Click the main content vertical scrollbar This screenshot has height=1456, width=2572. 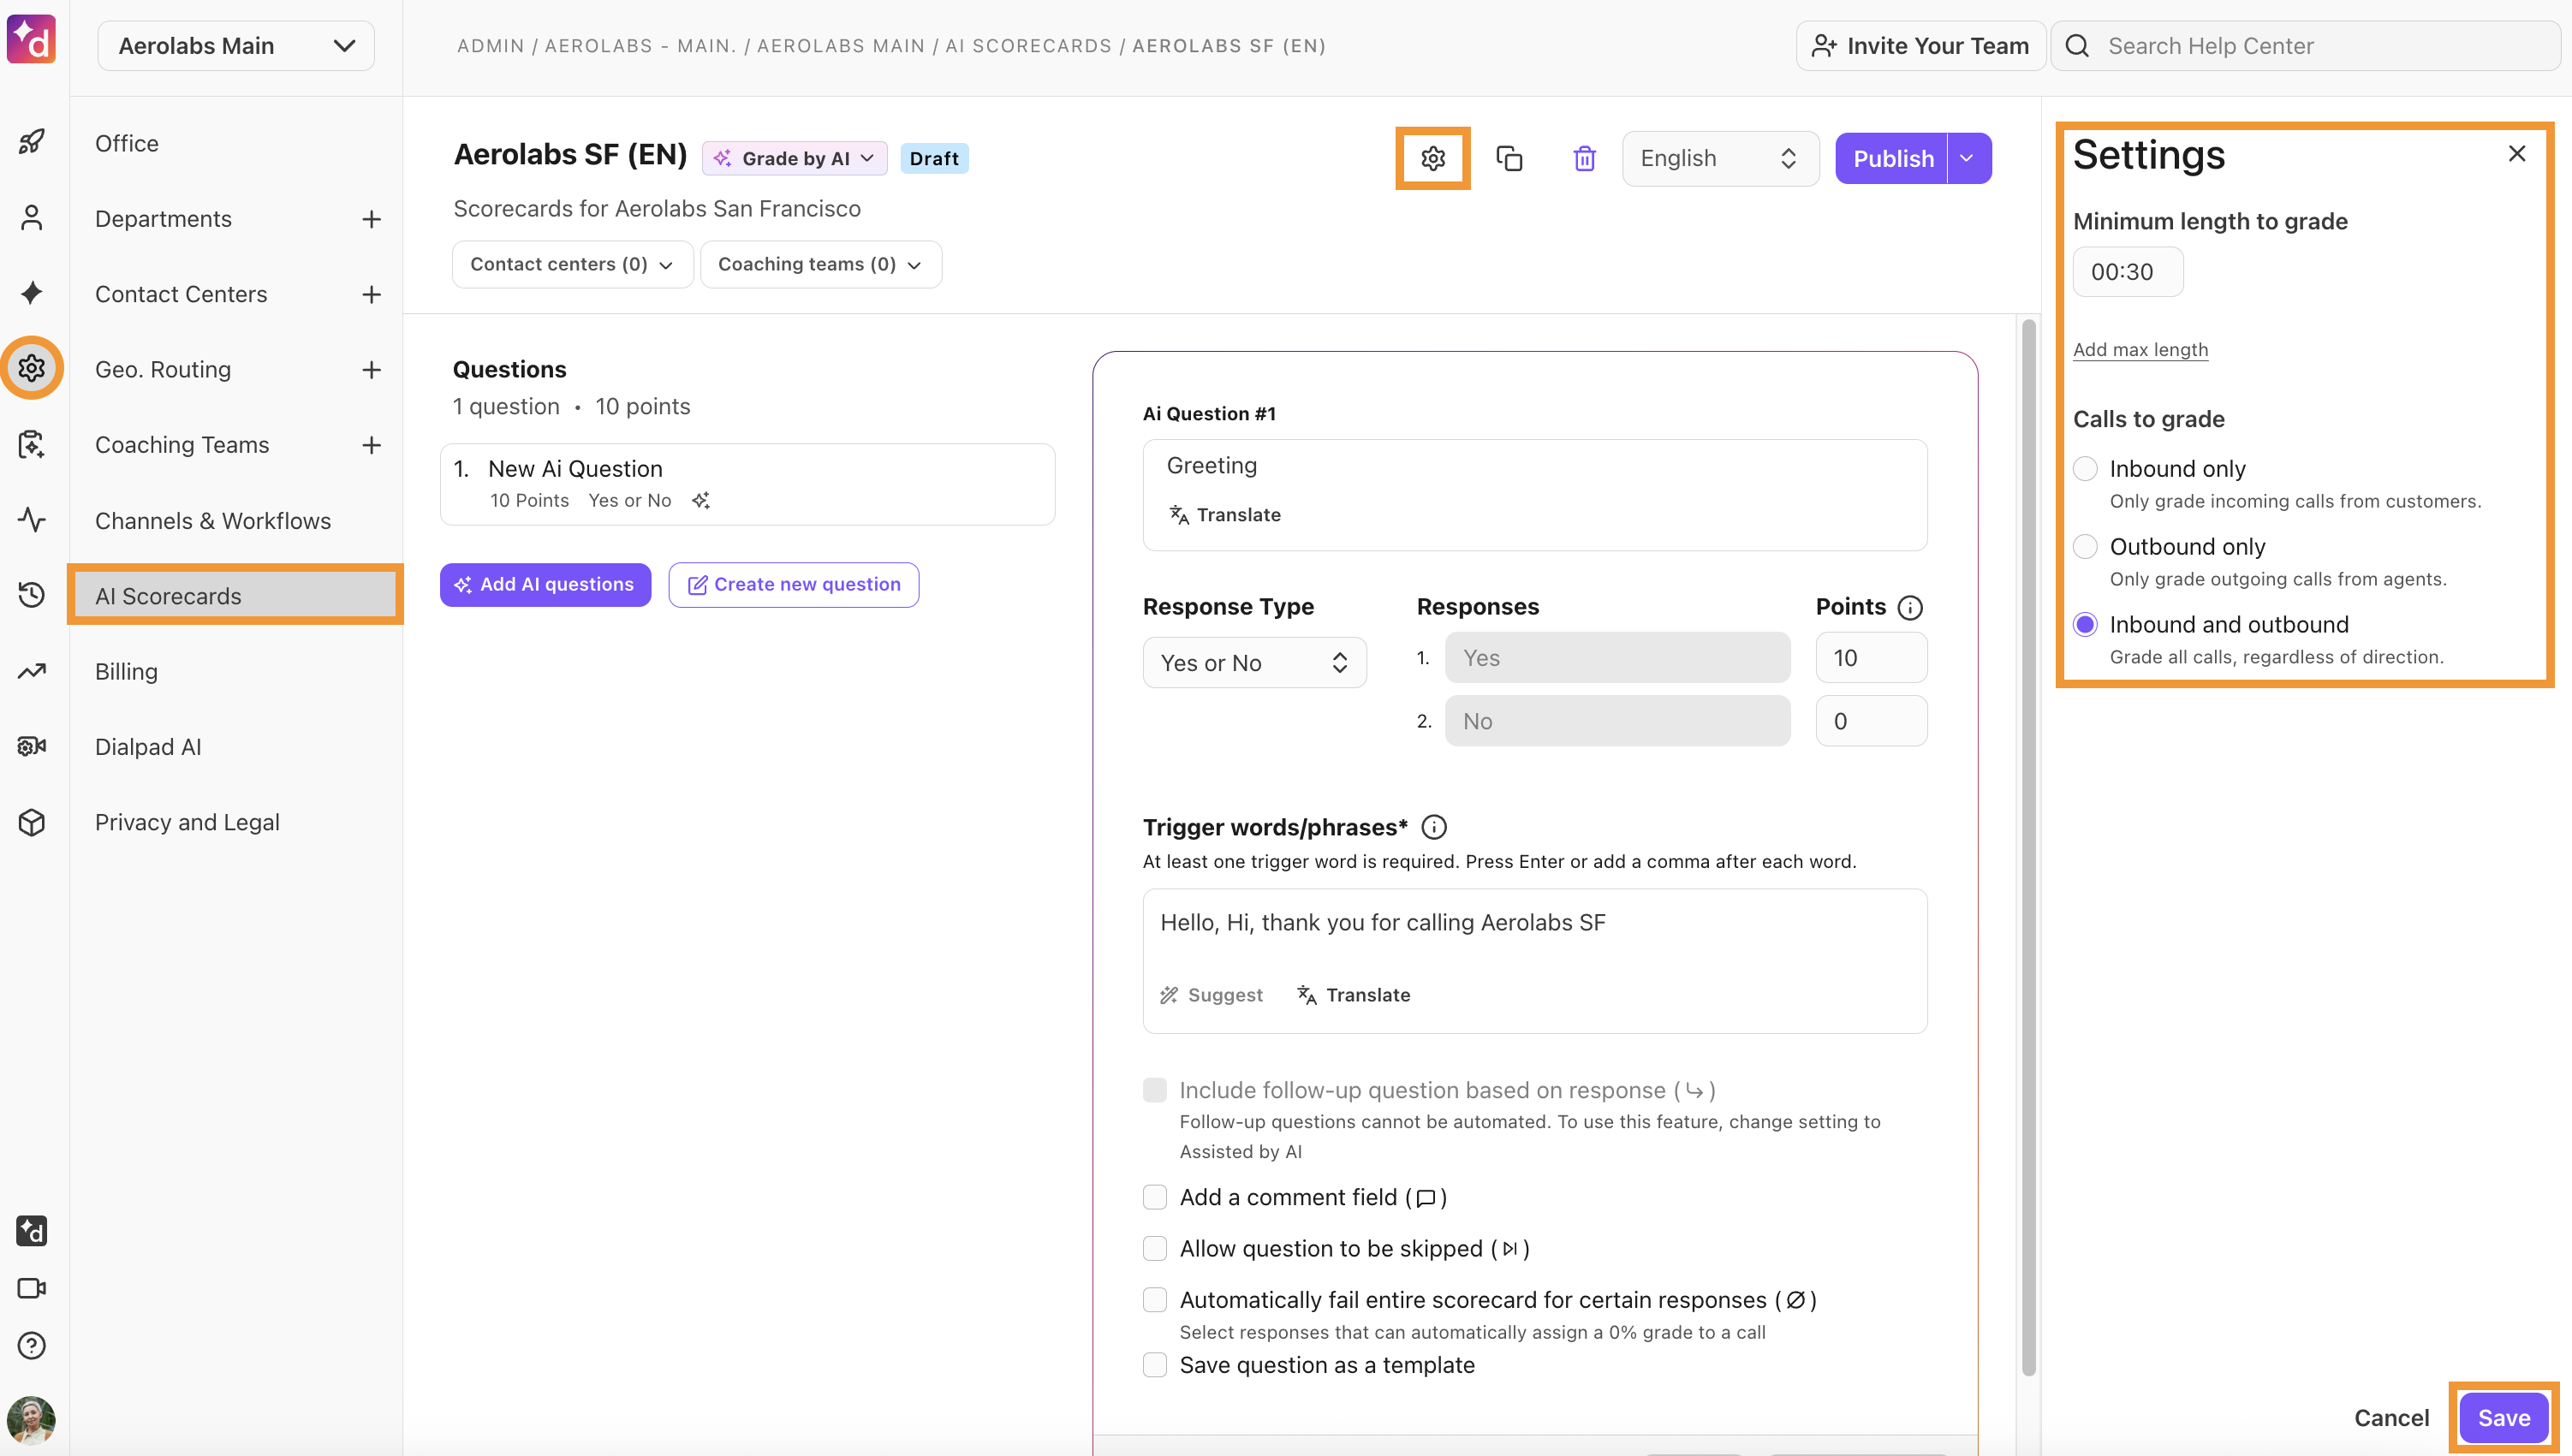tap(2029, 847)
